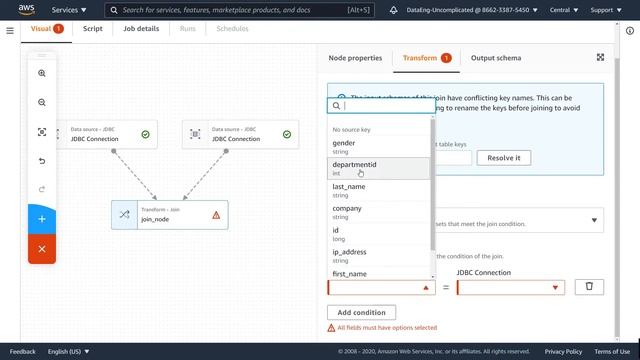Delete the join condition with trash icon
640x360 pixels.
(x=589, y=287)
